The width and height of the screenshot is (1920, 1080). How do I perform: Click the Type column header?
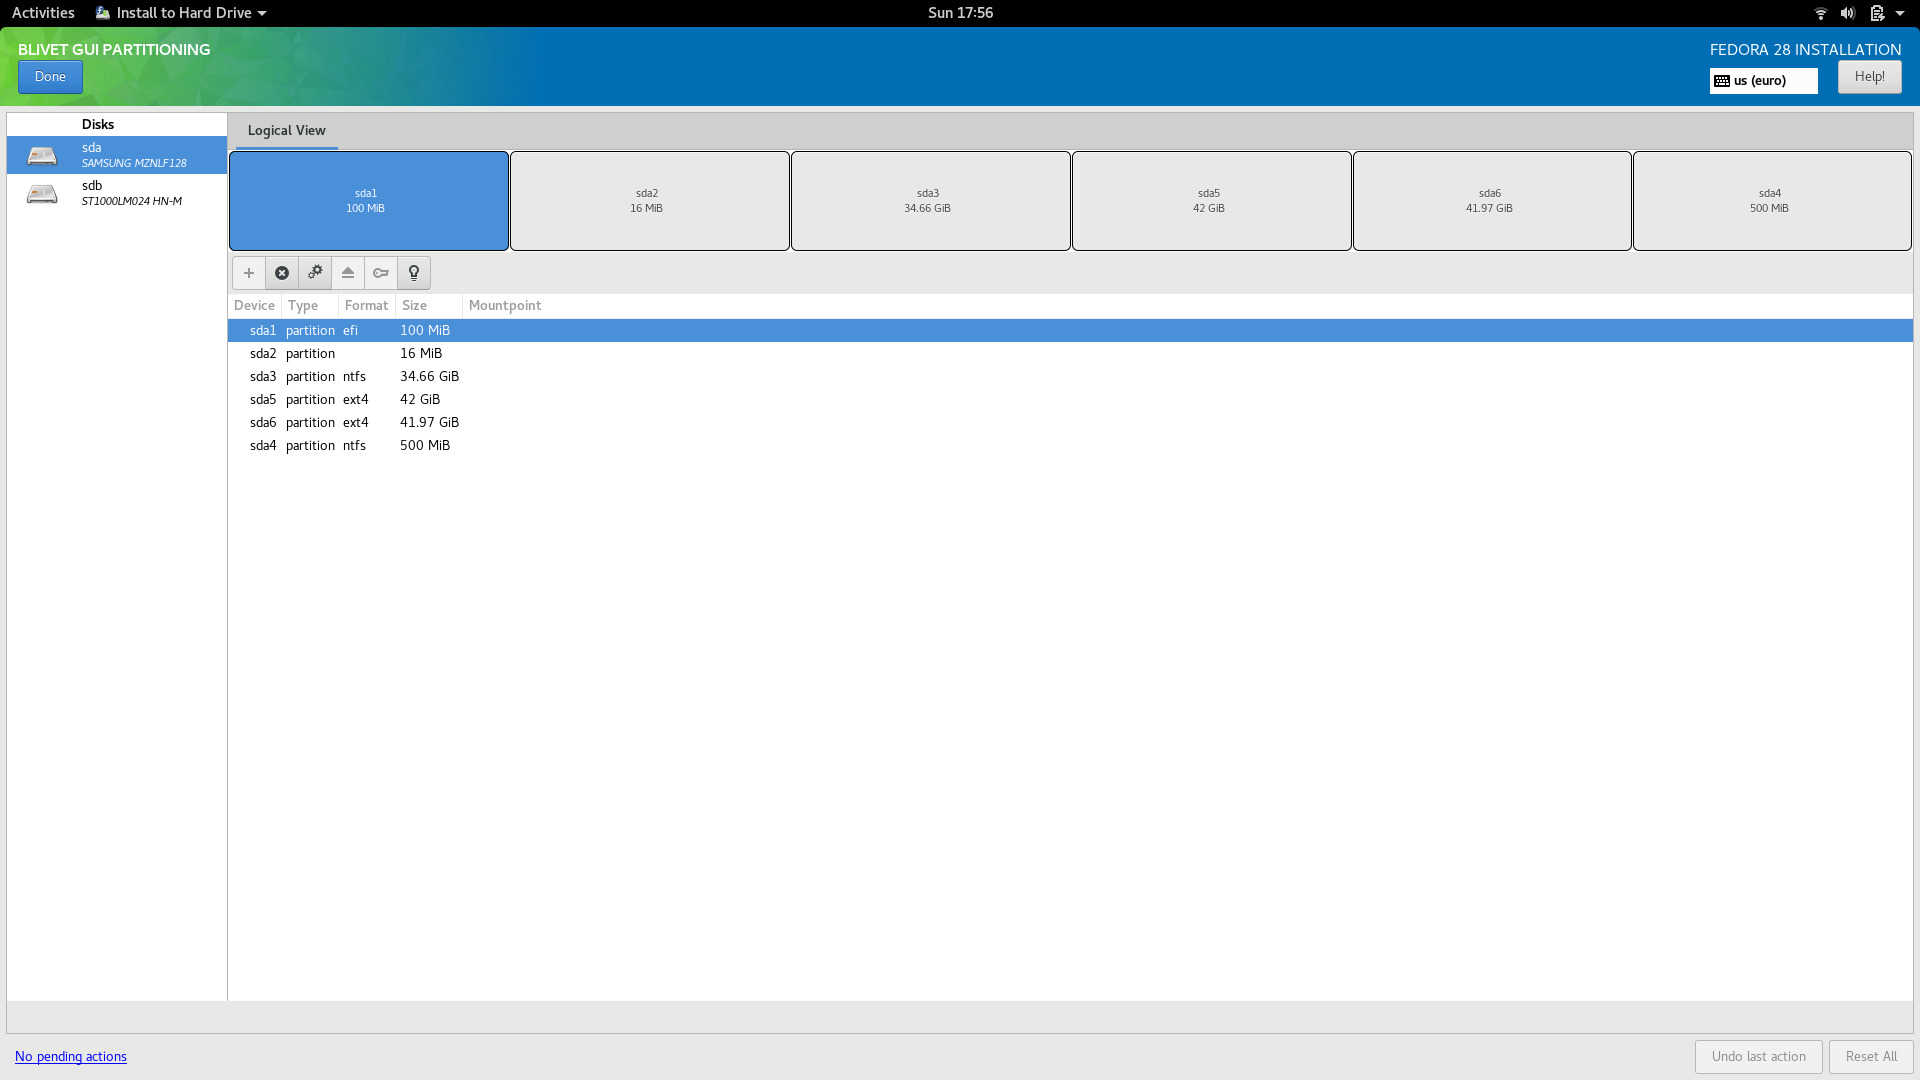coord(310,306)
